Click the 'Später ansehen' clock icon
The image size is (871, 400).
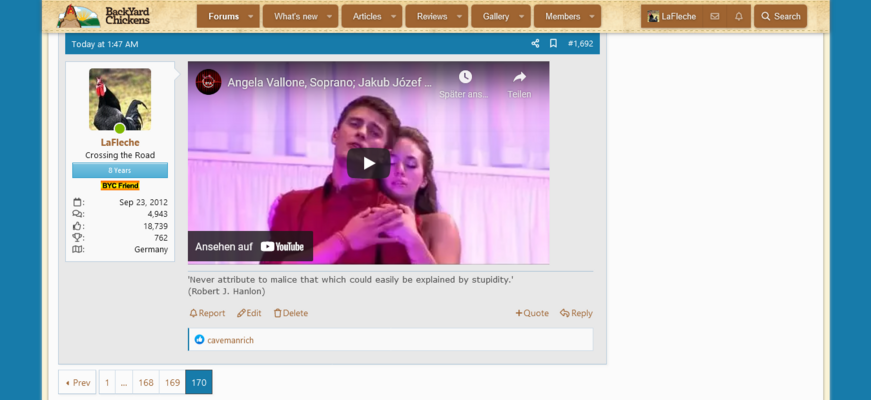[464, 77]
